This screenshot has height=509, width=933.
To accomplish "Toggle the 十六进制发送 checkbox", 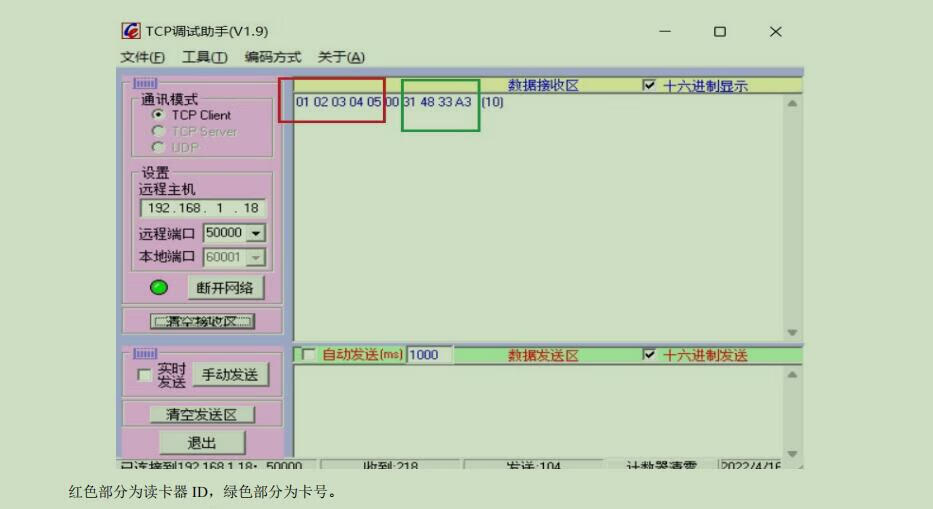I will 650,355.
